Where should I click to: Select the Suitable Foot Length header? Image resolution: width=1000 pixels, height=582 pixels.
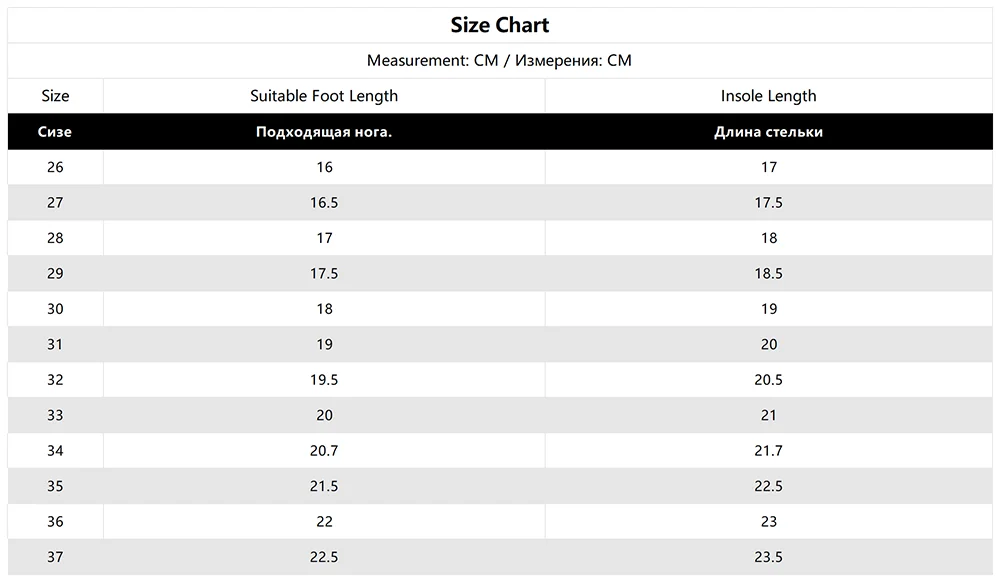click(x=324, y=96)
